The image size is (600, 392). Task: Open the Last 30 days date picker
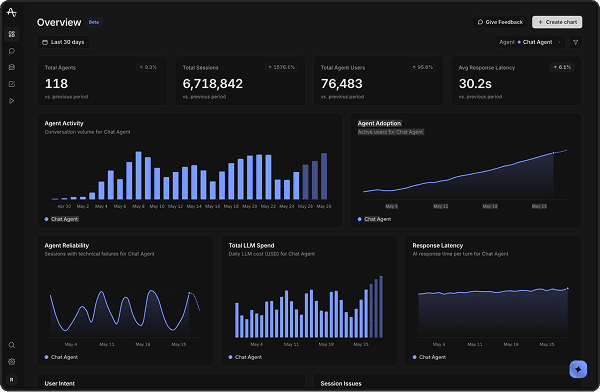(63, 42)
